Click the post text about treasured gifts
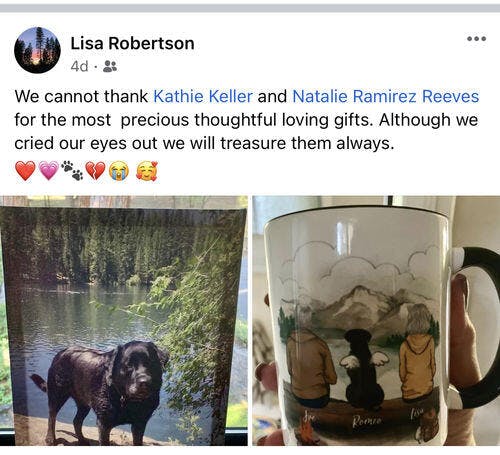 tap(247, 120)
